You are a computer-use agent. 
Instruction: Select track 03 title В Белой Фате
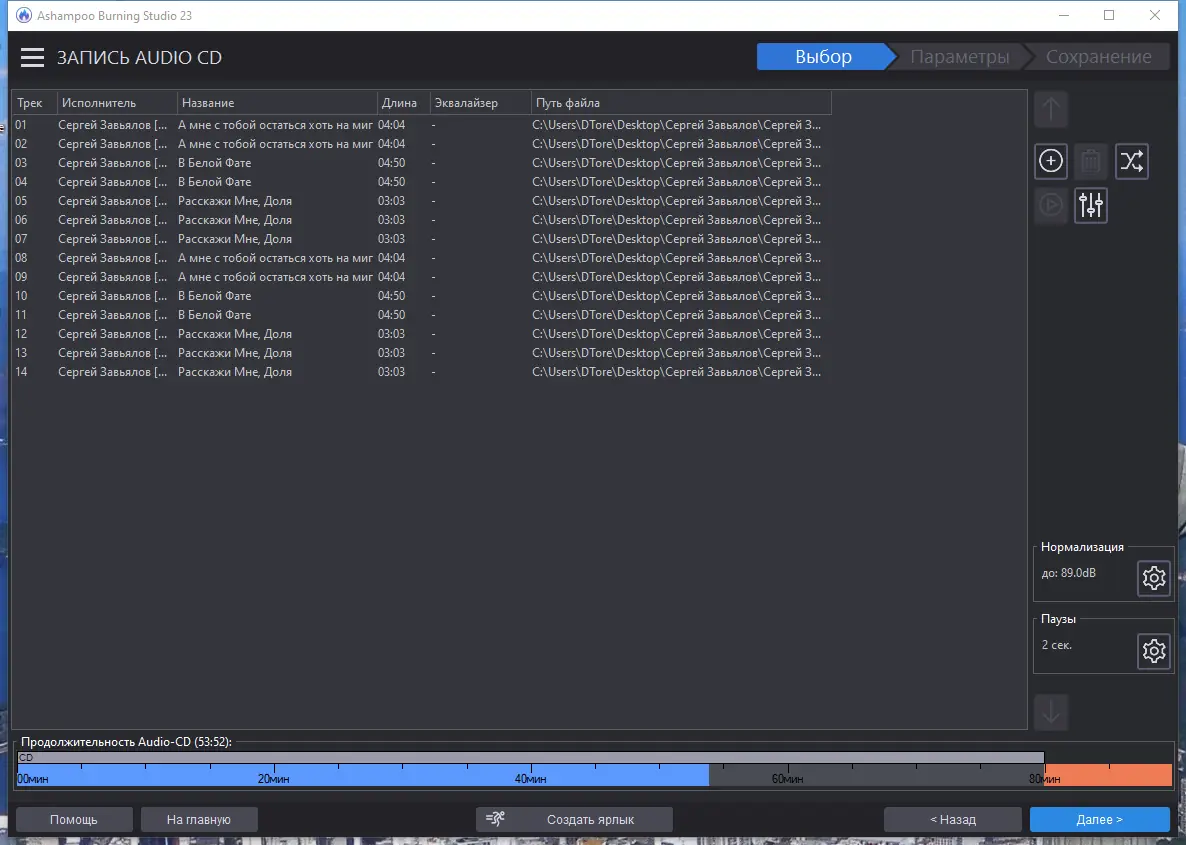click(x=215, y=163)
